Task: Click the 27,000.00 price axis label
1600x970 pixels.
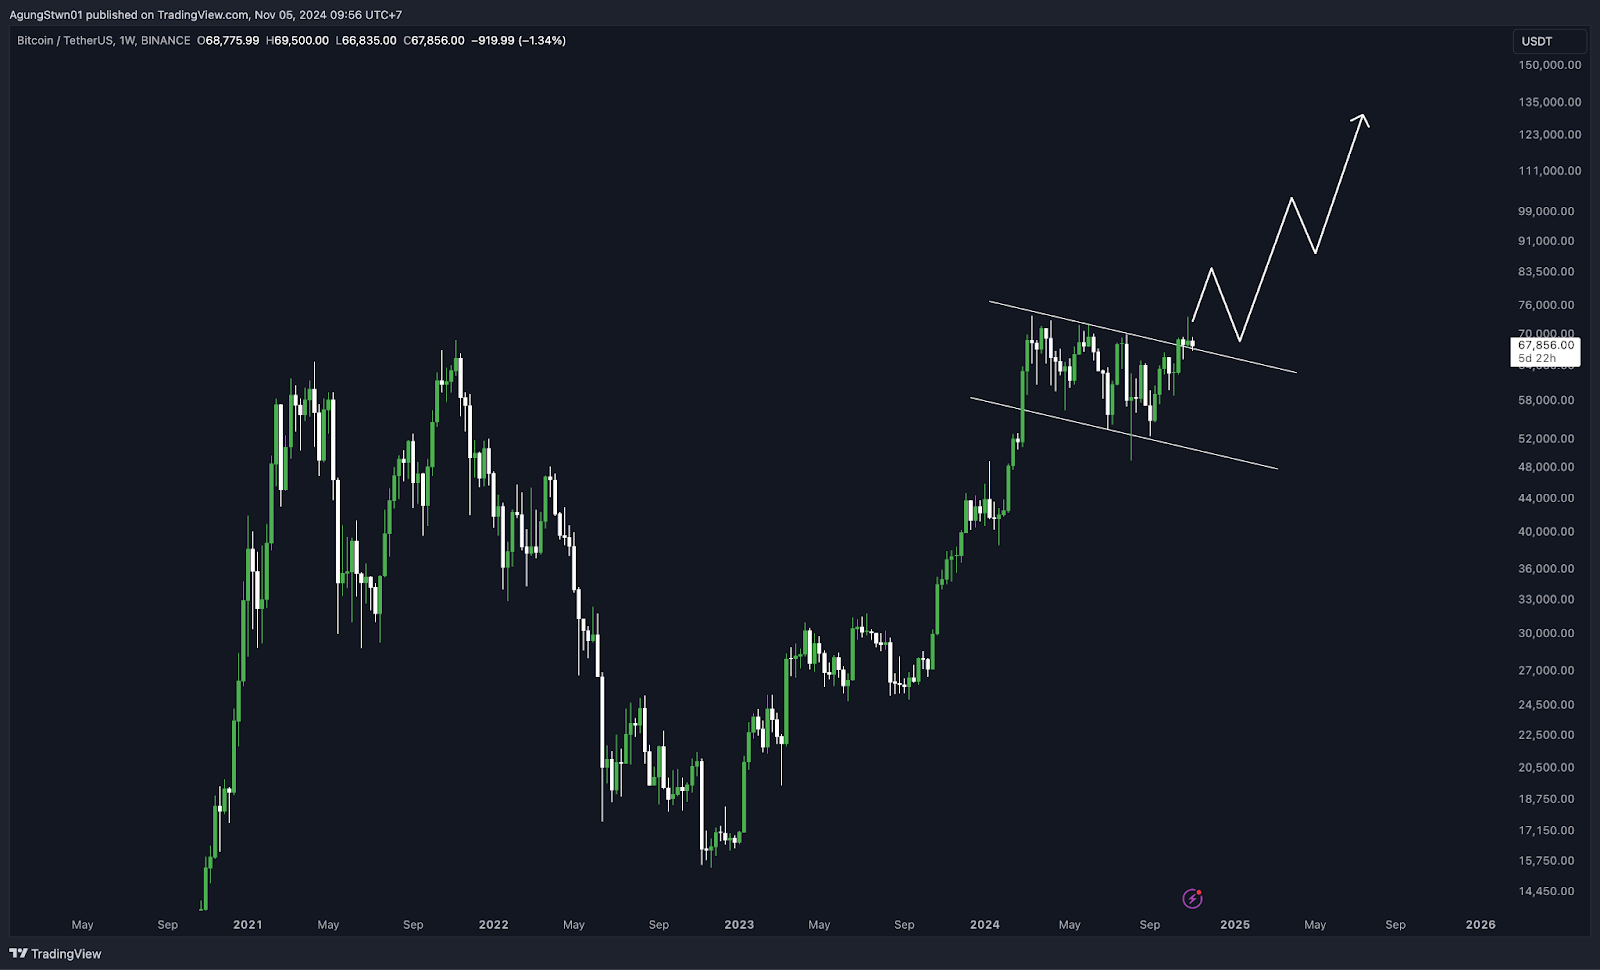Action: 1546,671
